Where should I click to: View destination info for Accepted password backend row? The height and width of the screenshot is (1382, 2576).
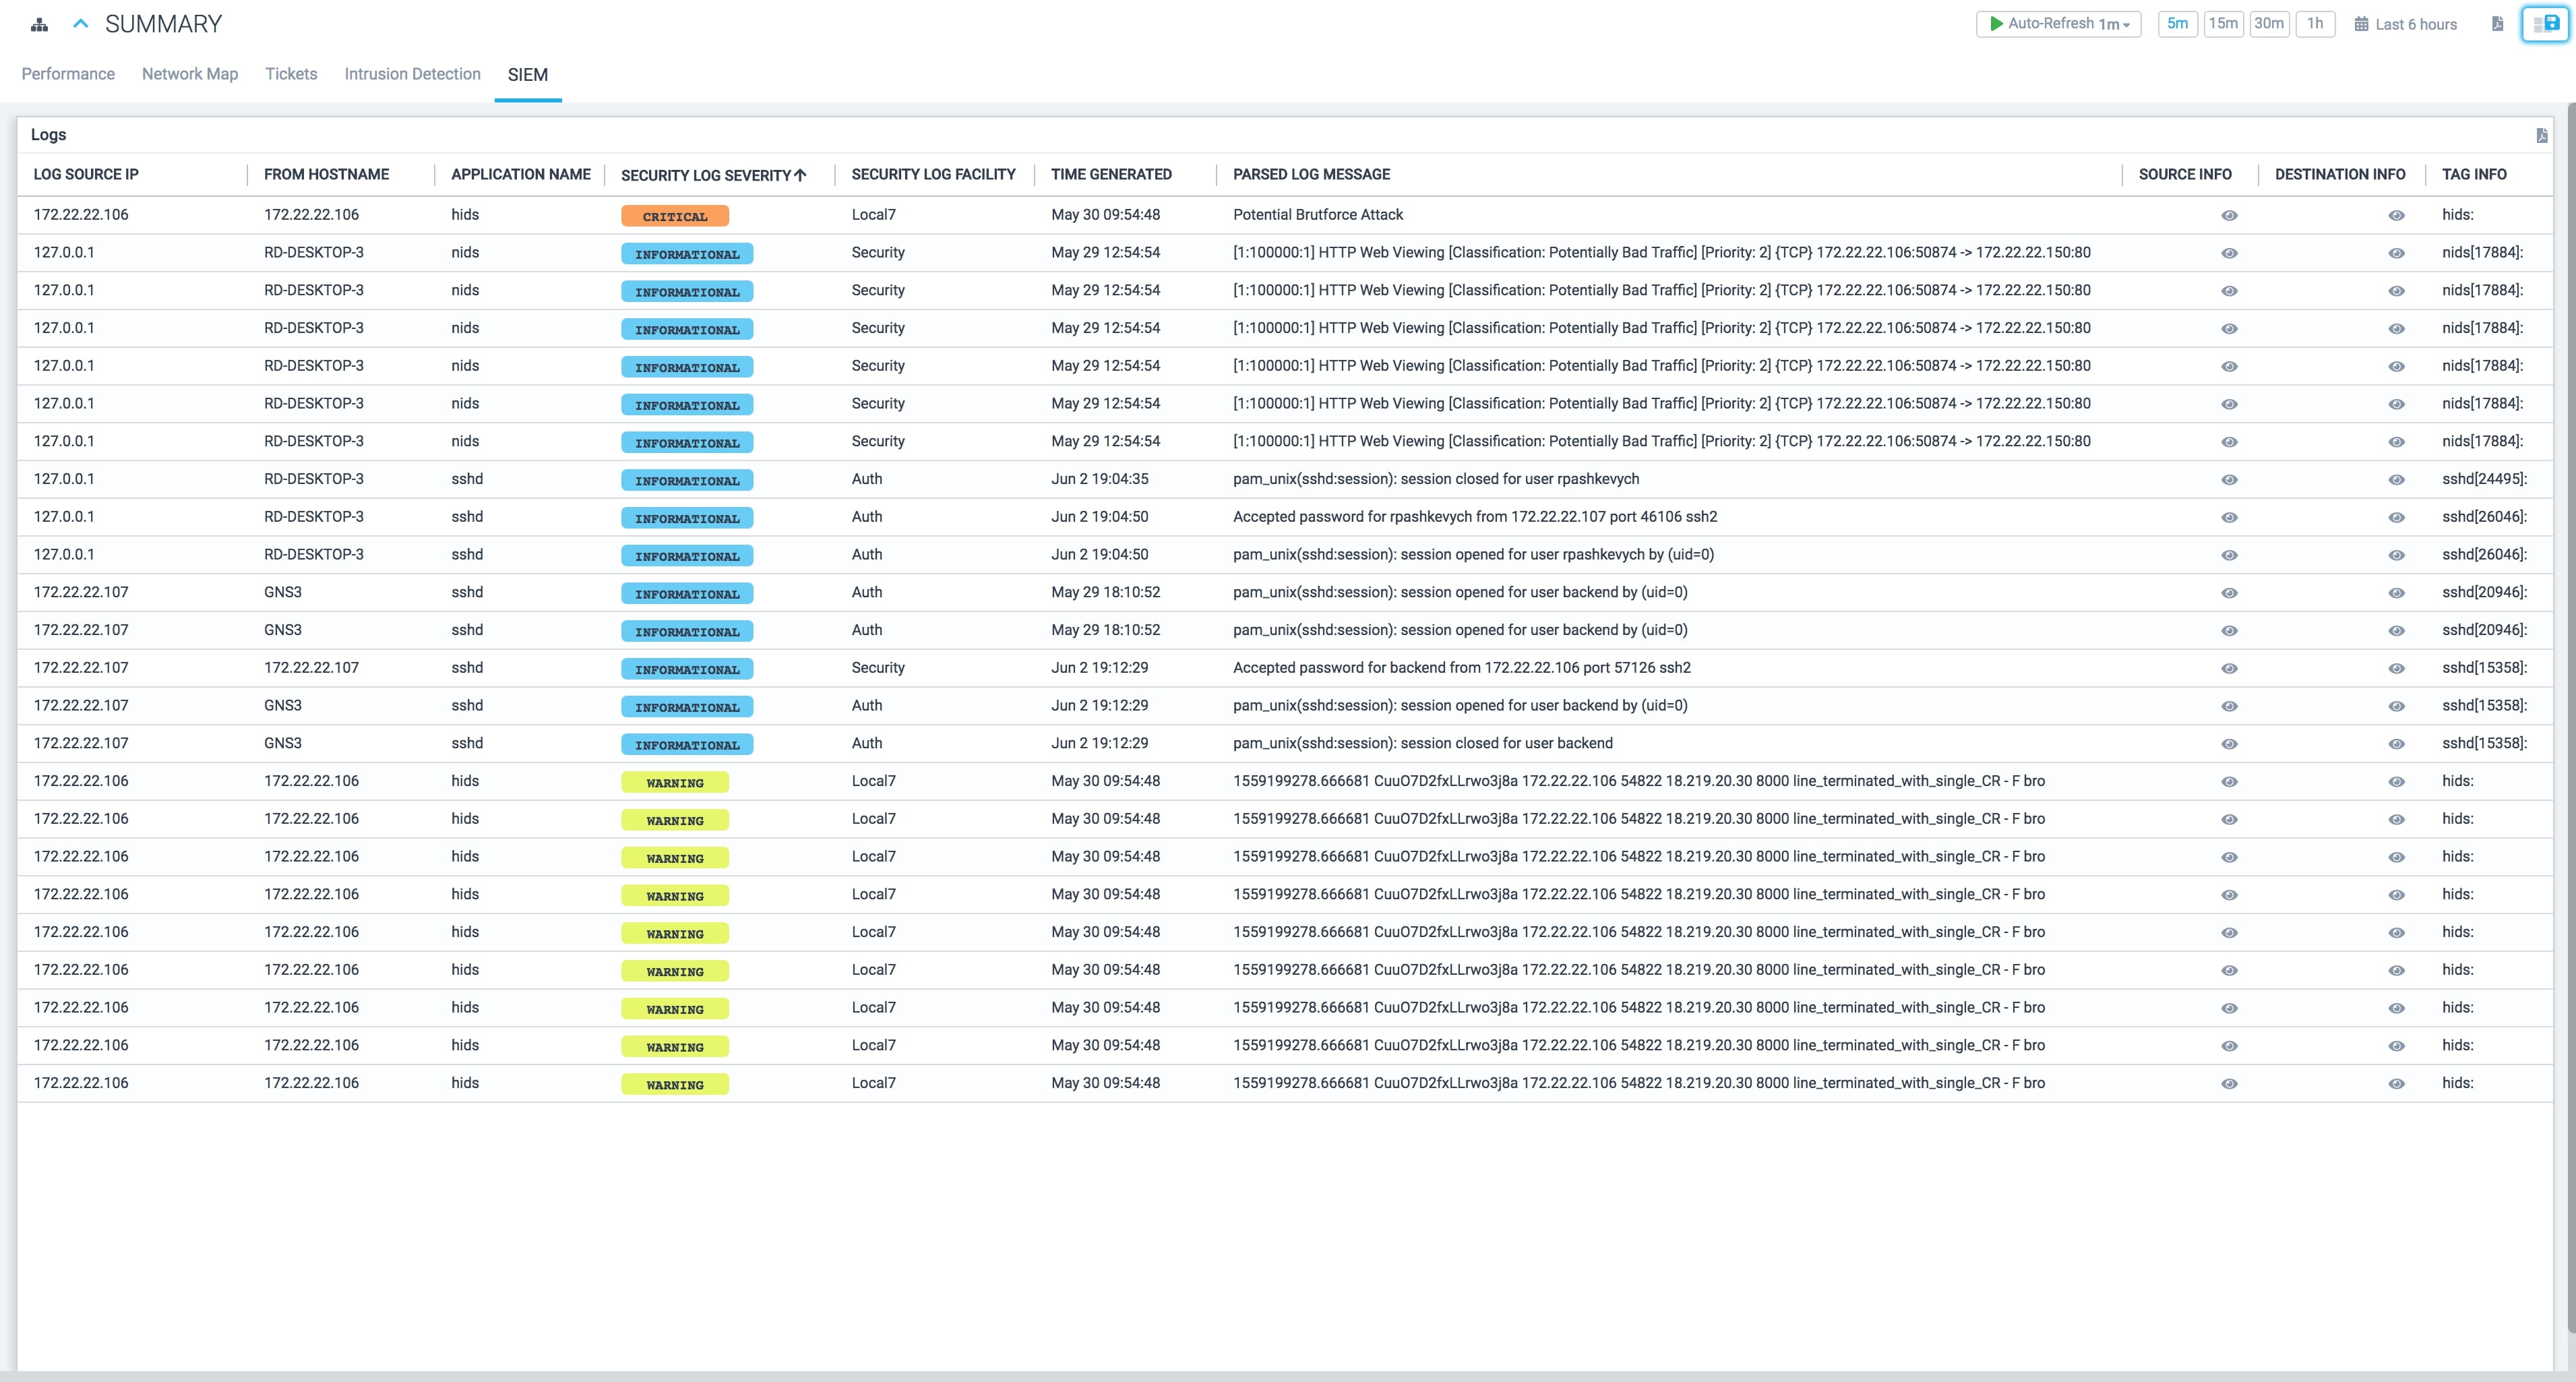[x=2396, y=669]
